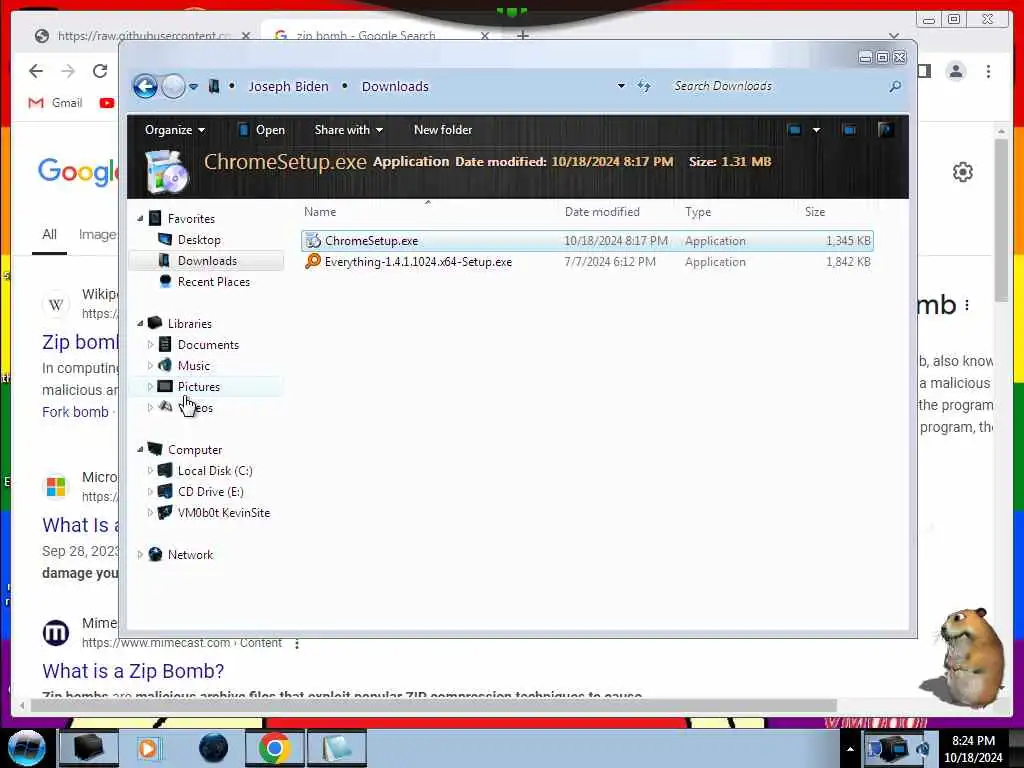Refresh the Downloads folder view

point(644,86)
